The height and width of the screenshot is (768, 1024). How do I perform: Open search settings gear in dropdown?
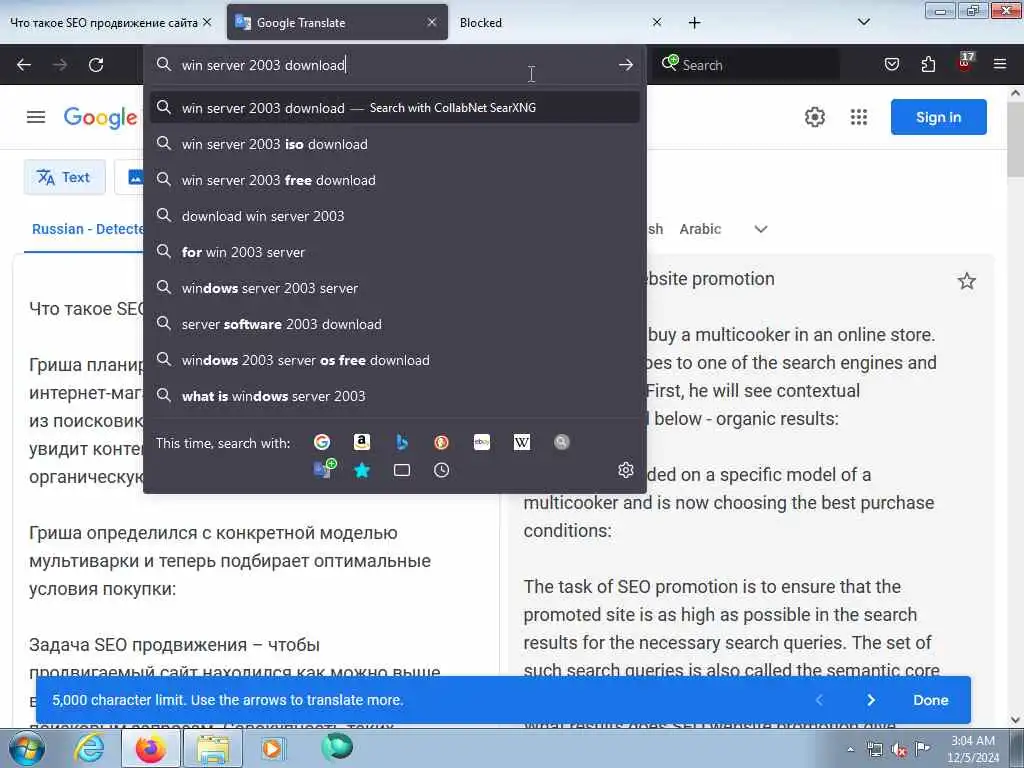coord(626,470)
